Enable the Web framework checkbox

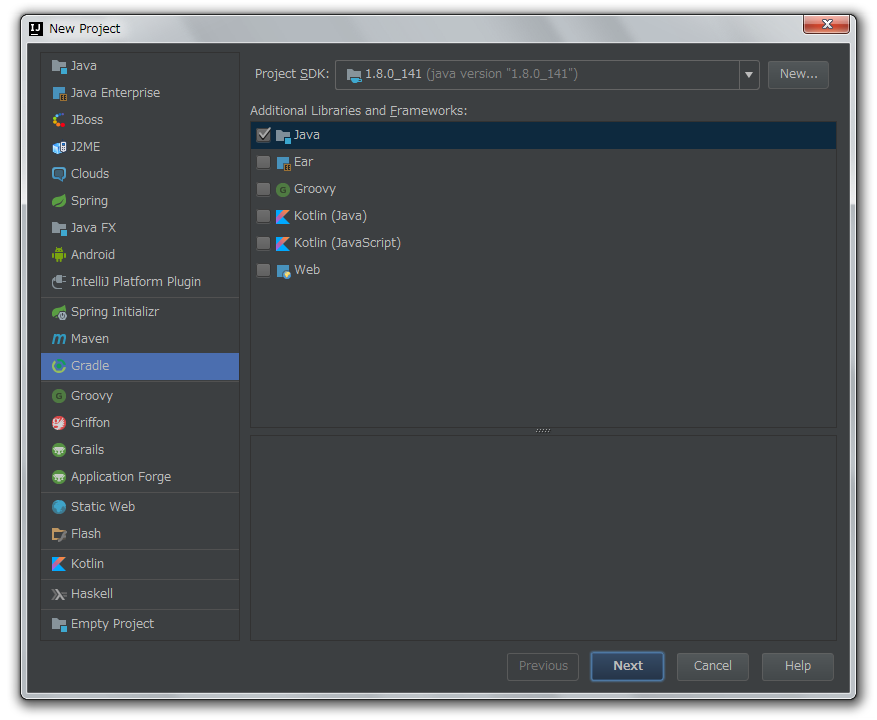(263, 270)
